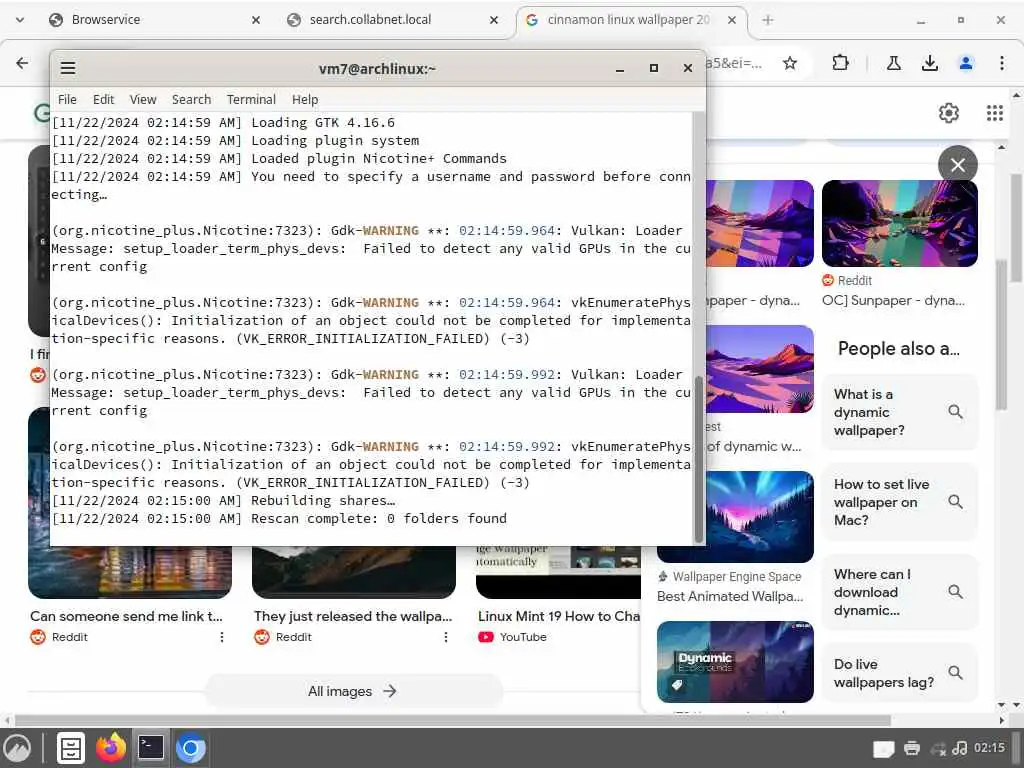
Task: Open the Wallpaper Engine Space aurora thumbnail
Action: (x=735, y=517)
